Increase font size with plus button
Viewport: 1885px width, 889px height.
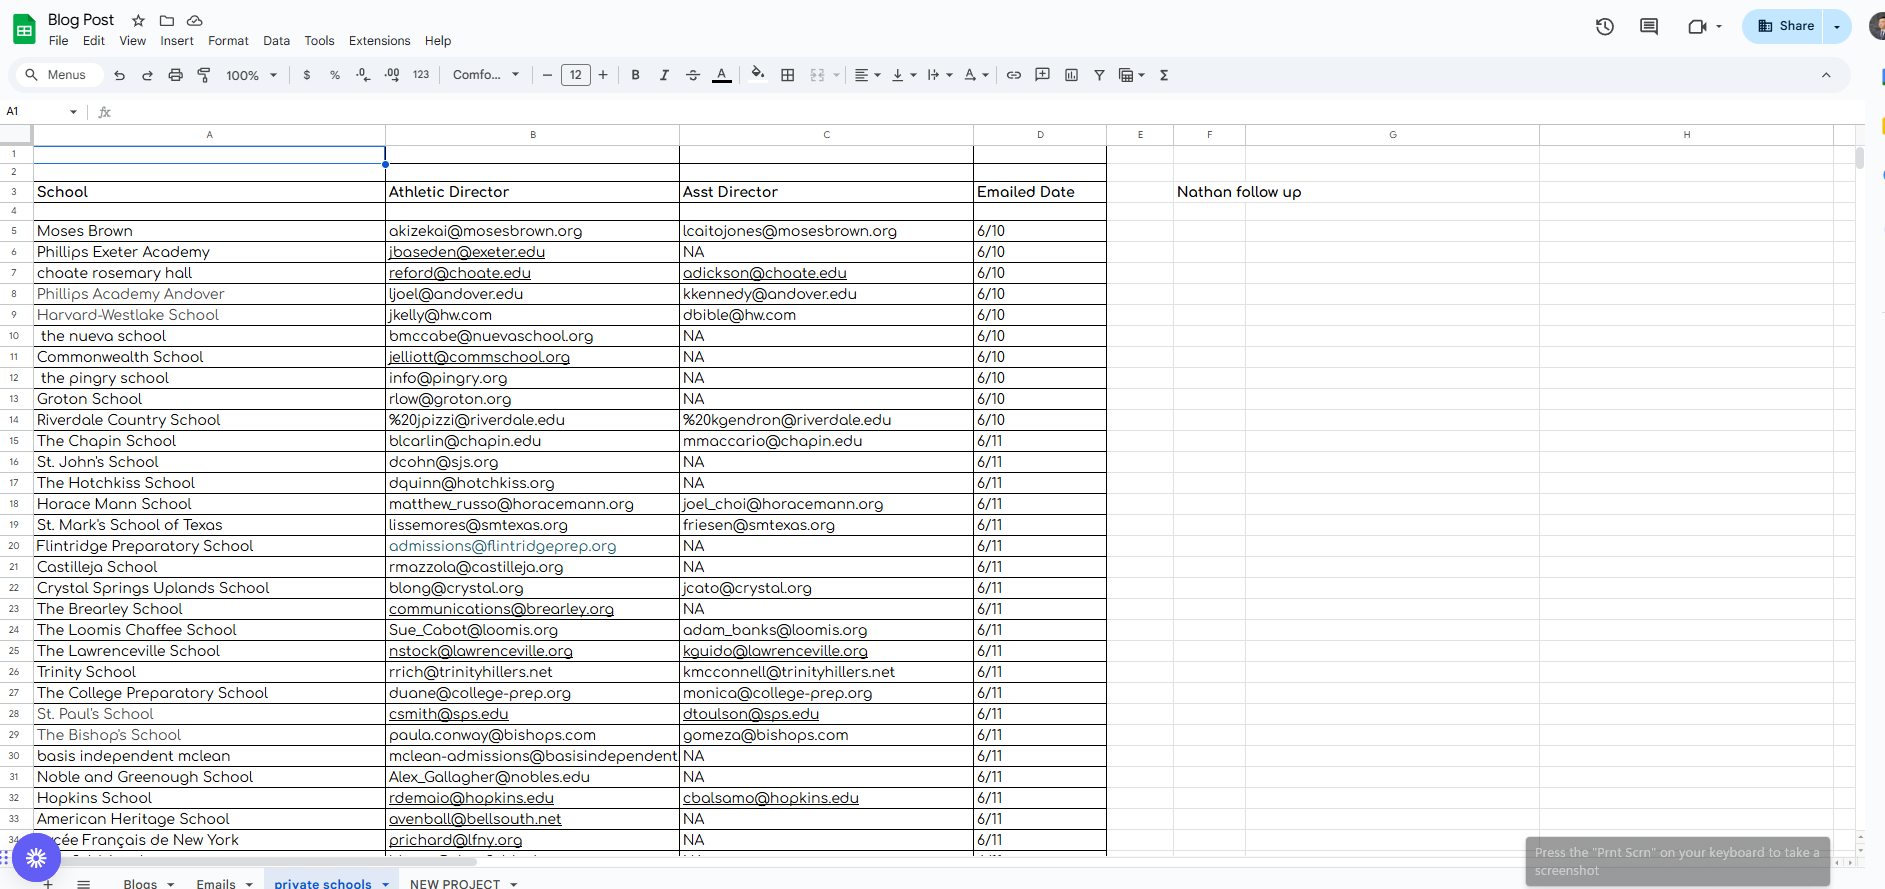click(x=603, y=75)
